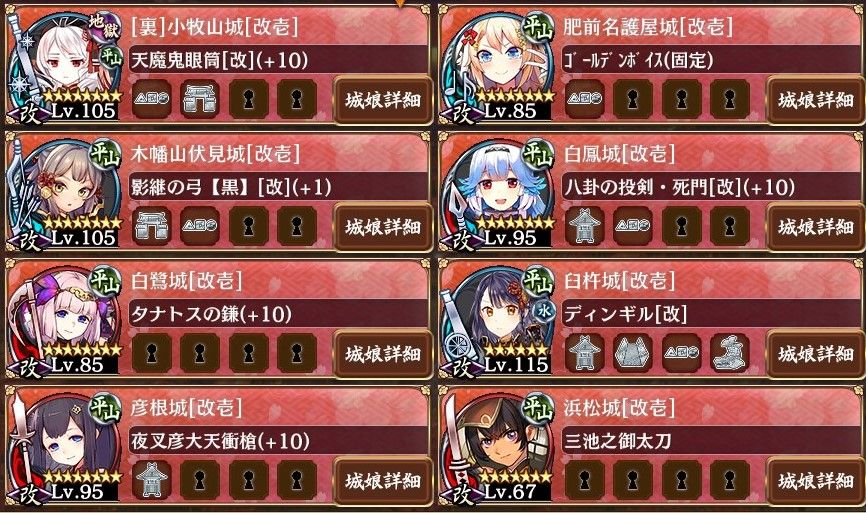
Task: Click the 白鳳城 character portrait
Action: coord(497,193)
